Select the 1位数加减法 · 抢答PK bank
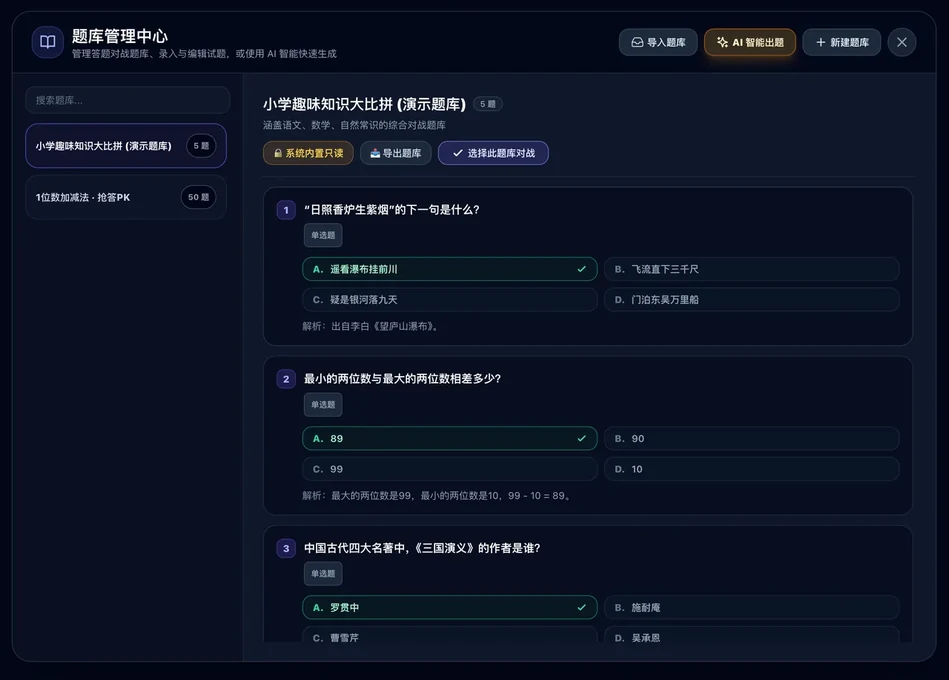 [x=126, y=197]
